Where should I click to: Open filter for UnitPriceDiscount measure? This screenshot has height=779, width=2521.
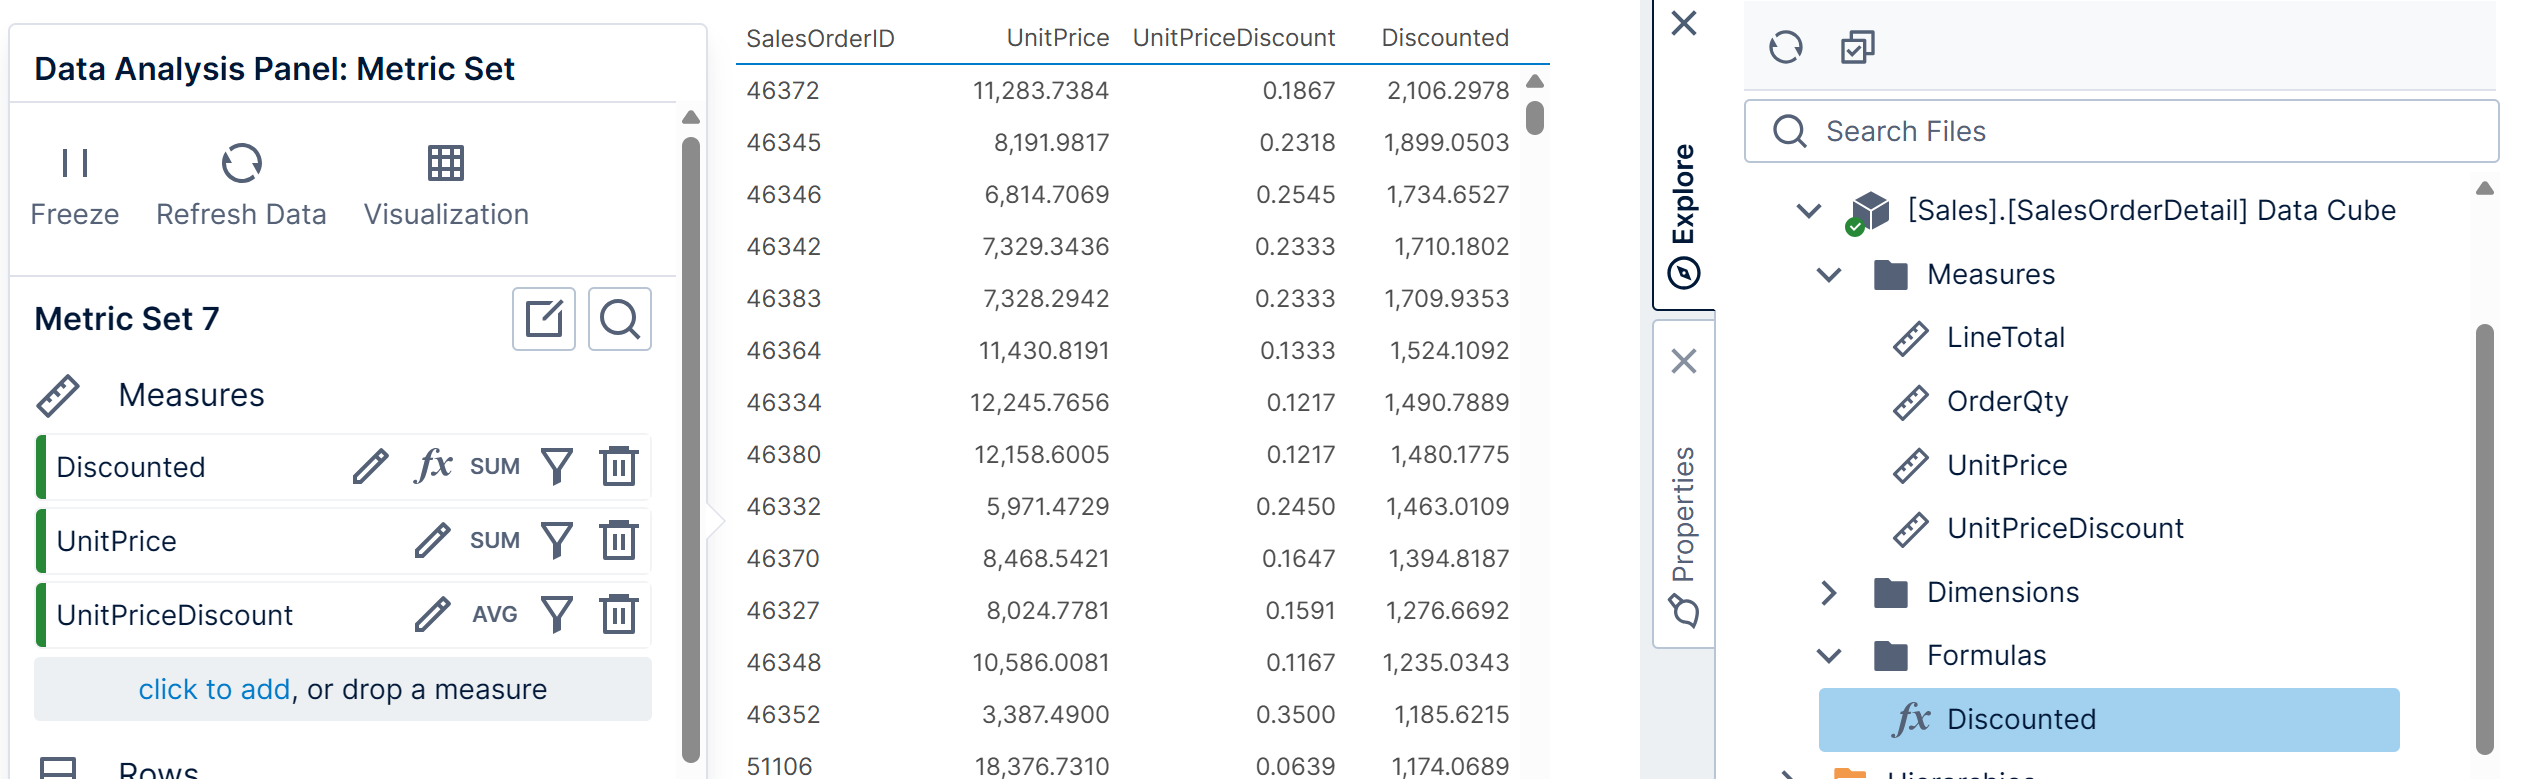click(x=557, y=614)
